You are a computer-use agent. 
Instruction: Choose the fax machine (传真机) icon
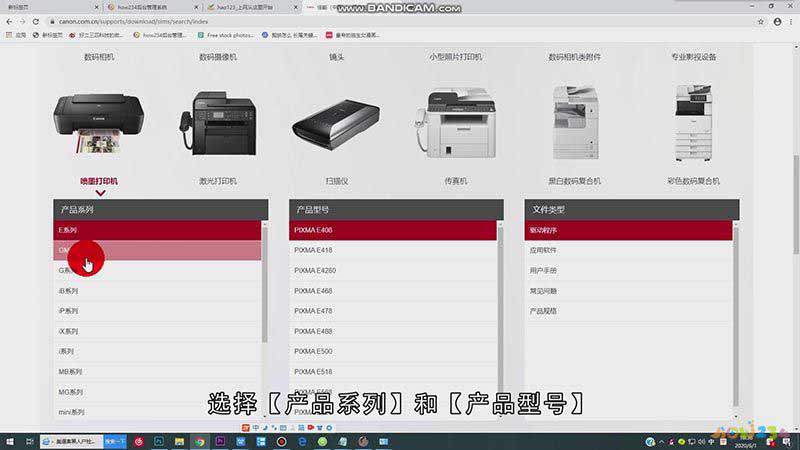click(455, 124)
